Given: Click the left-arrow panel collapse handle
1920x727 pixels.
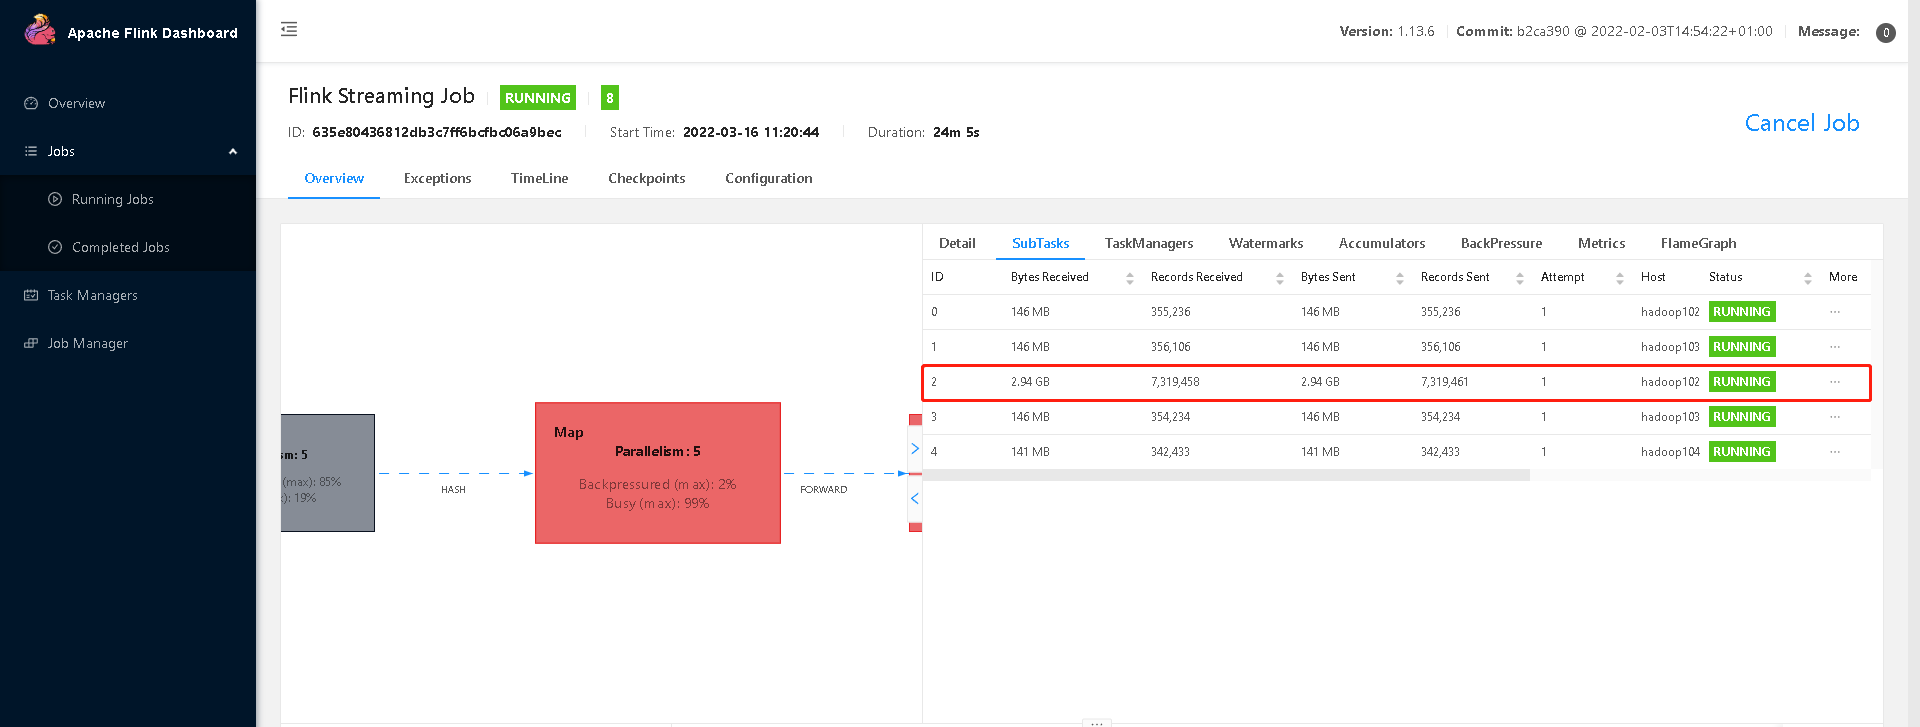Looking at the screenshot, I should pyautogui.click(x=915, y=498).
